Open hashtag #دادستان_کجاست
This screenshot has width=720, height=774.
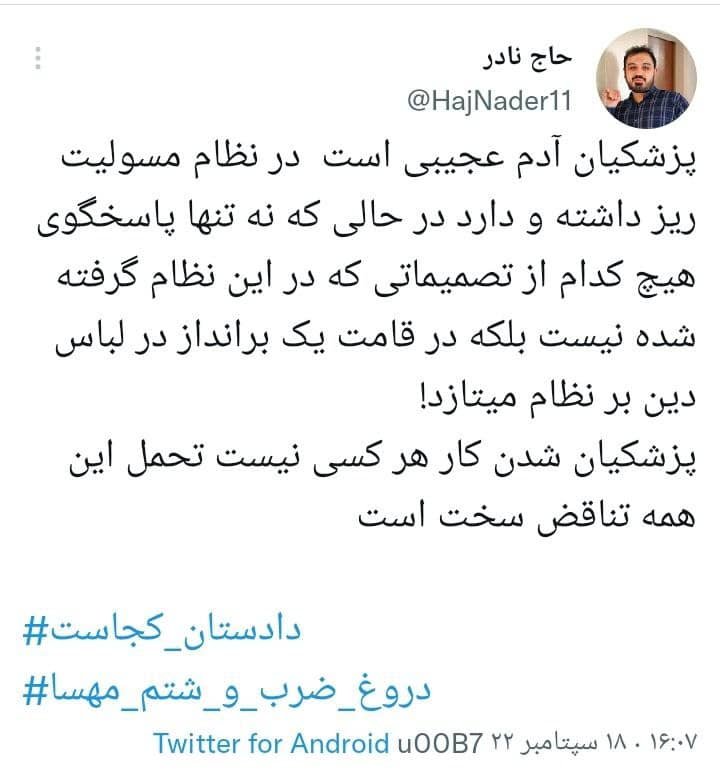162,631
